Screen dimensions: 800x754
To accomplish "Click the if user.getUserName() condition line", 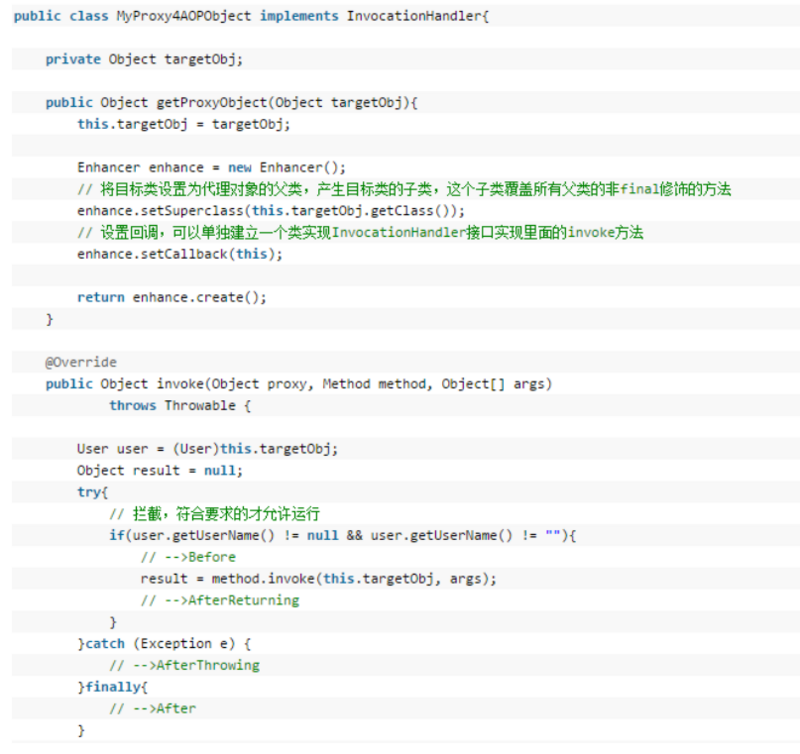I will [343, 536].
